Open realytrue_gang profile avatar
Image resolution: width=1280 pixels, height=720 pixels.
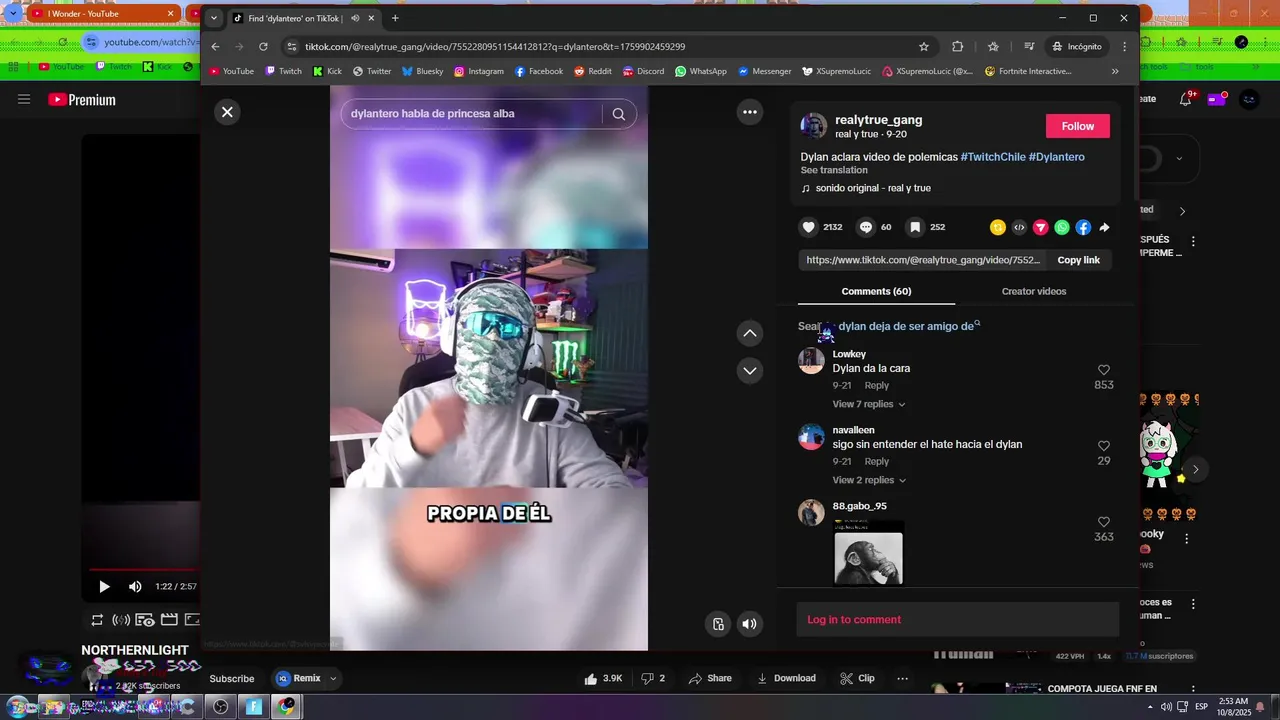coord(813,126)
